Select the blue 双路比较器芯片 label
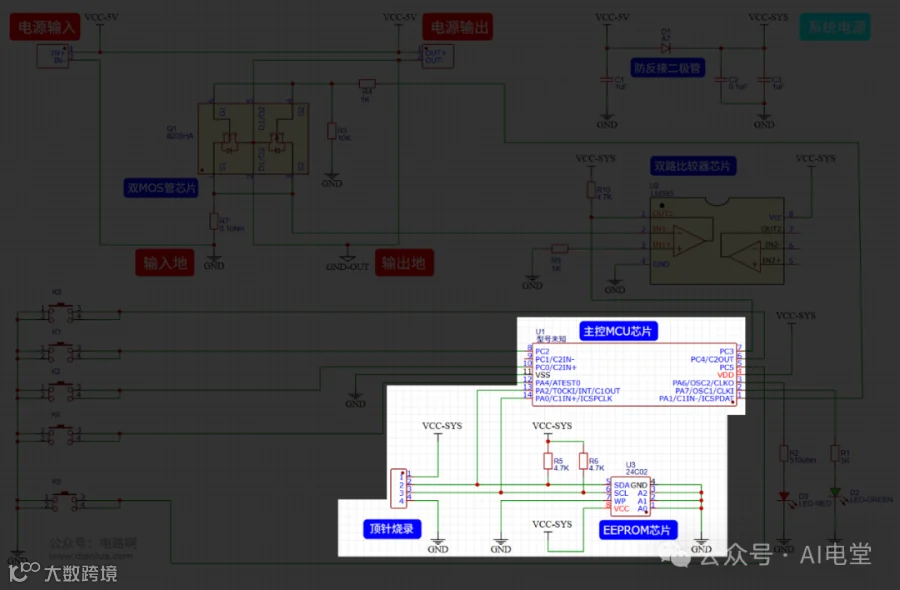Viewport: 900px width, 590px height. [693, 166]
